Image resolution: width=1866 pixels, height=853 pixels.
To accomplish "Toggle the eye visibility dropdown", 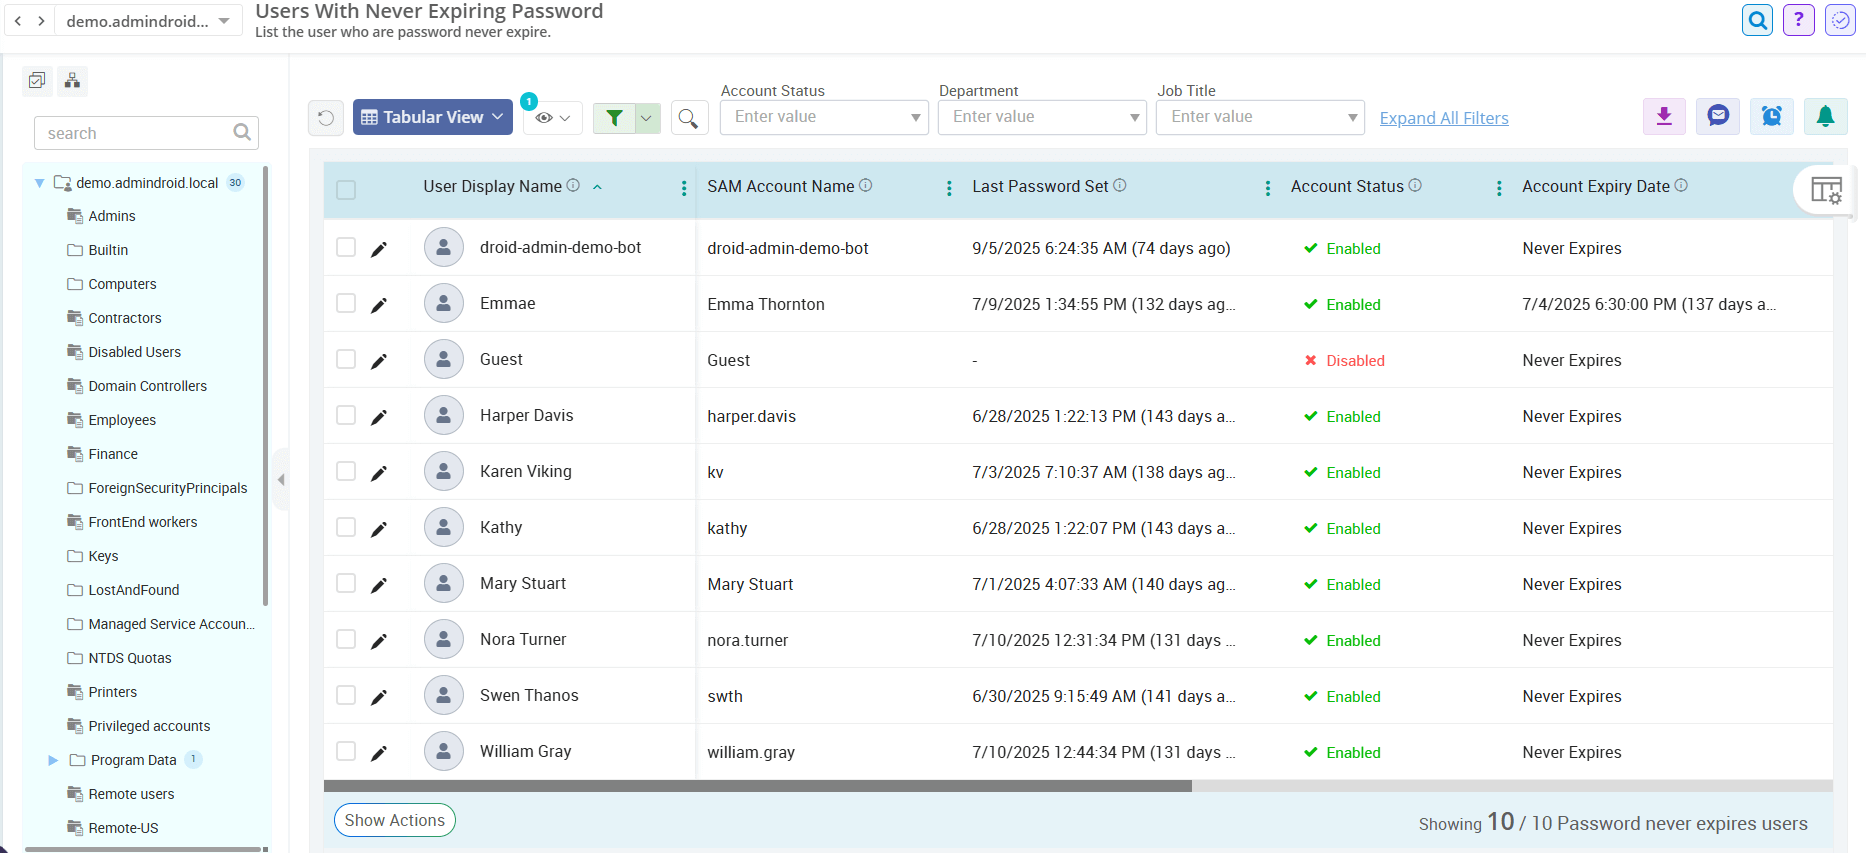I will [x=553, y=118].
